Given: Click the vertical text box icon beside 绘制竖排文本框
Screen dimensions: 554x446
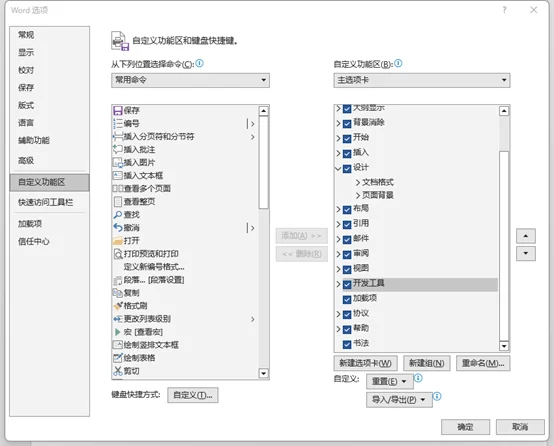Looking at the screenshot, I should (118, 345).
